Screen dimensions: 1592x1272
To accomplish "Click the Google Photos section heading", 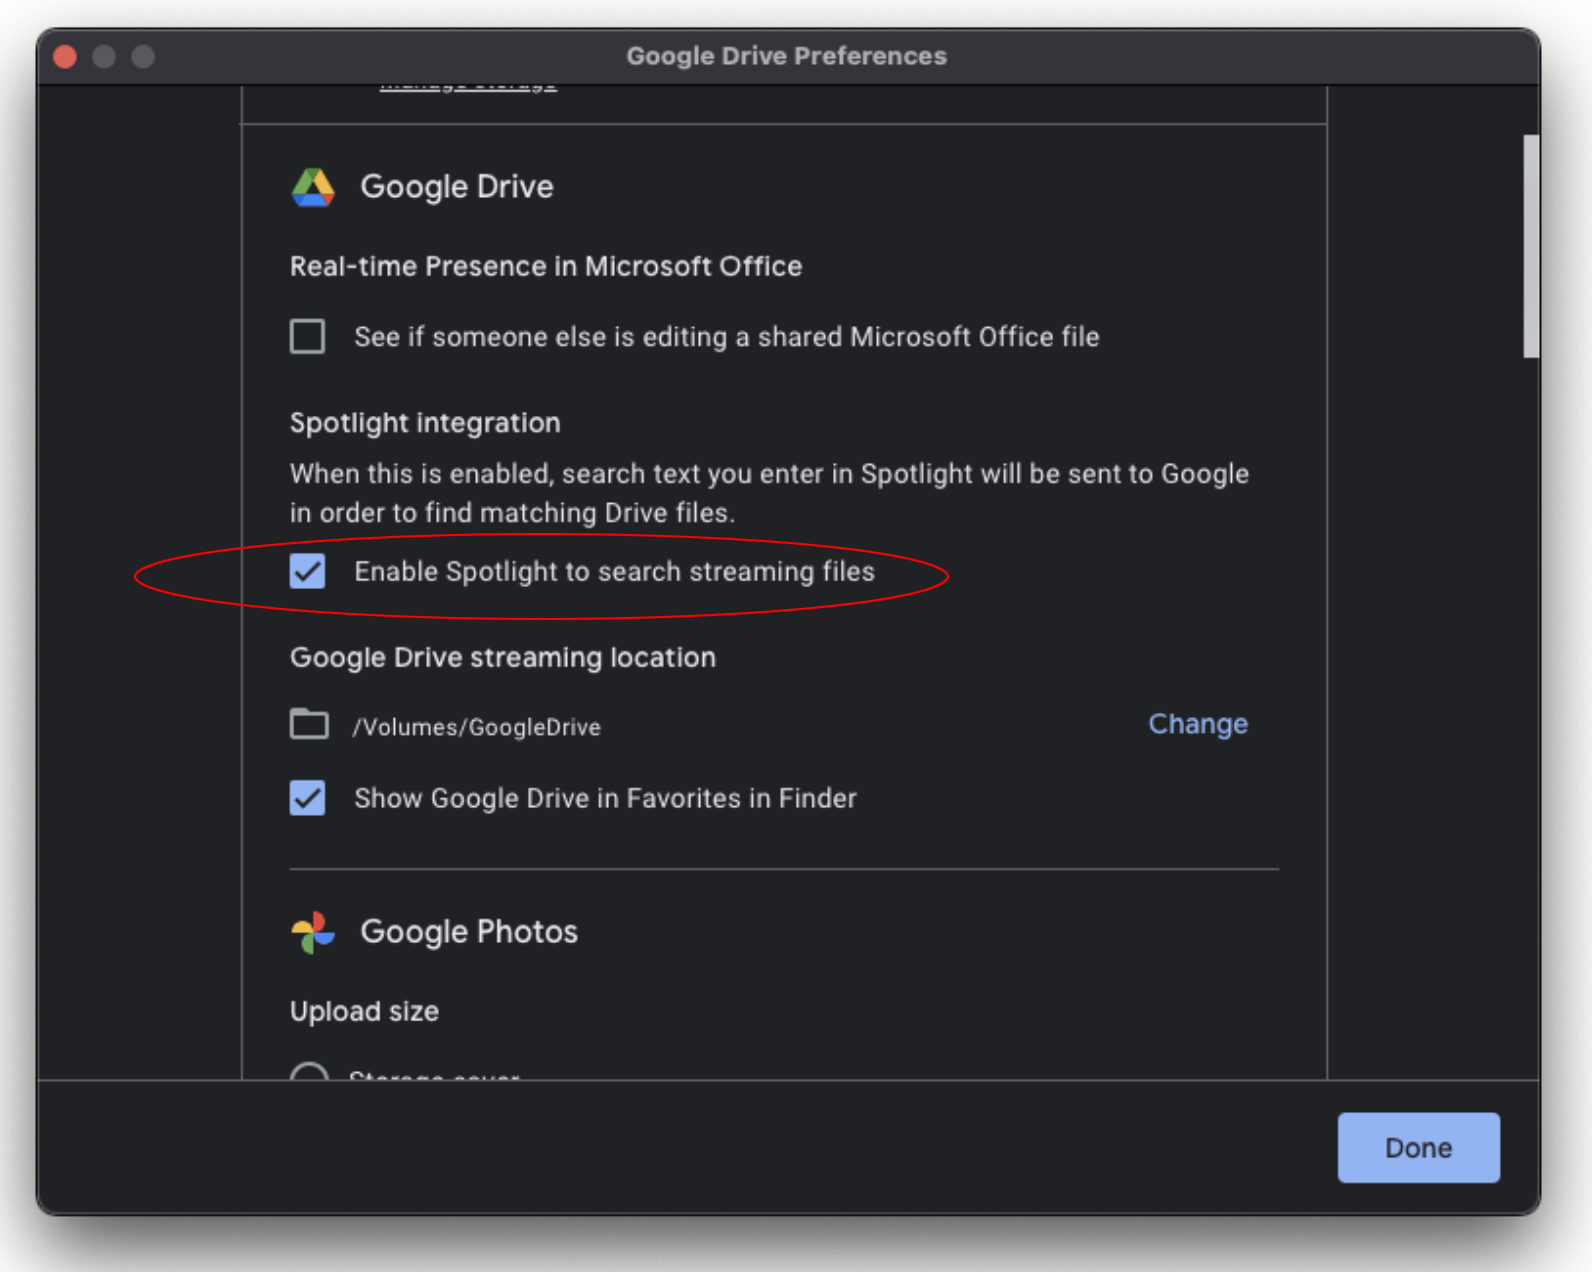I will point(469,932).
